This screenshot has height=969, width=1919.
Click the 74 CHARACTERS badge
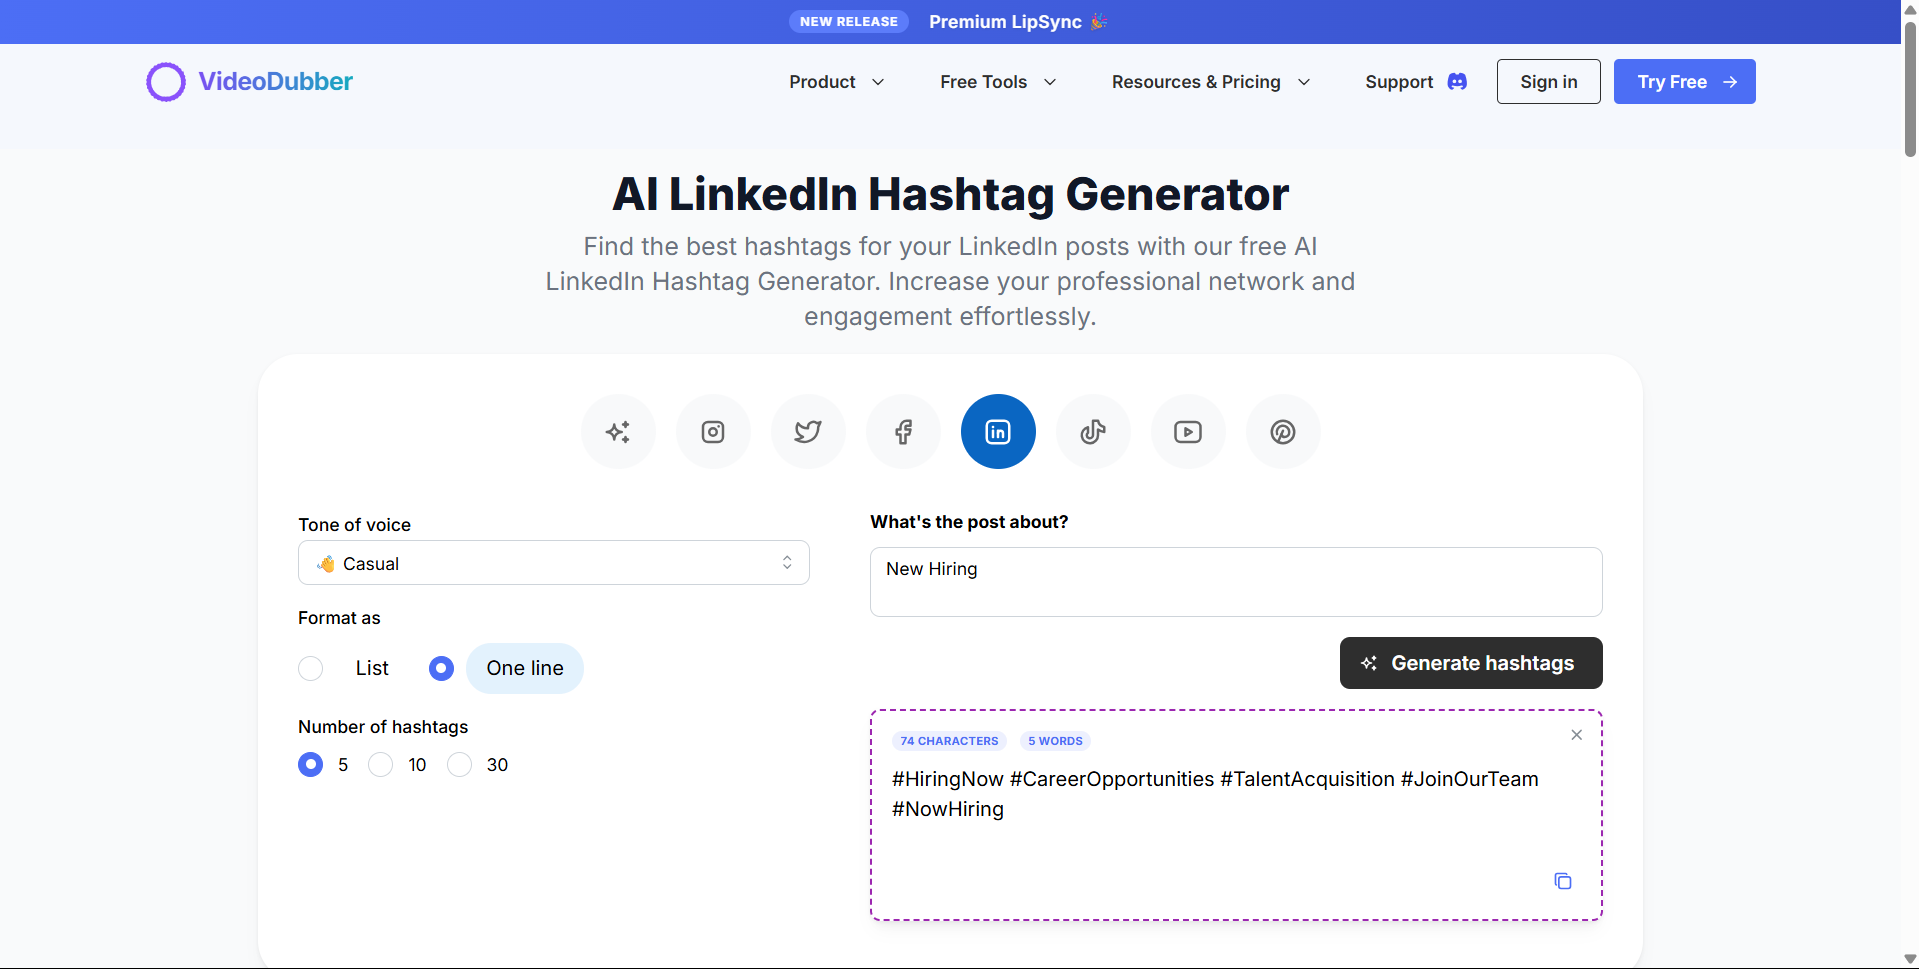949,741
